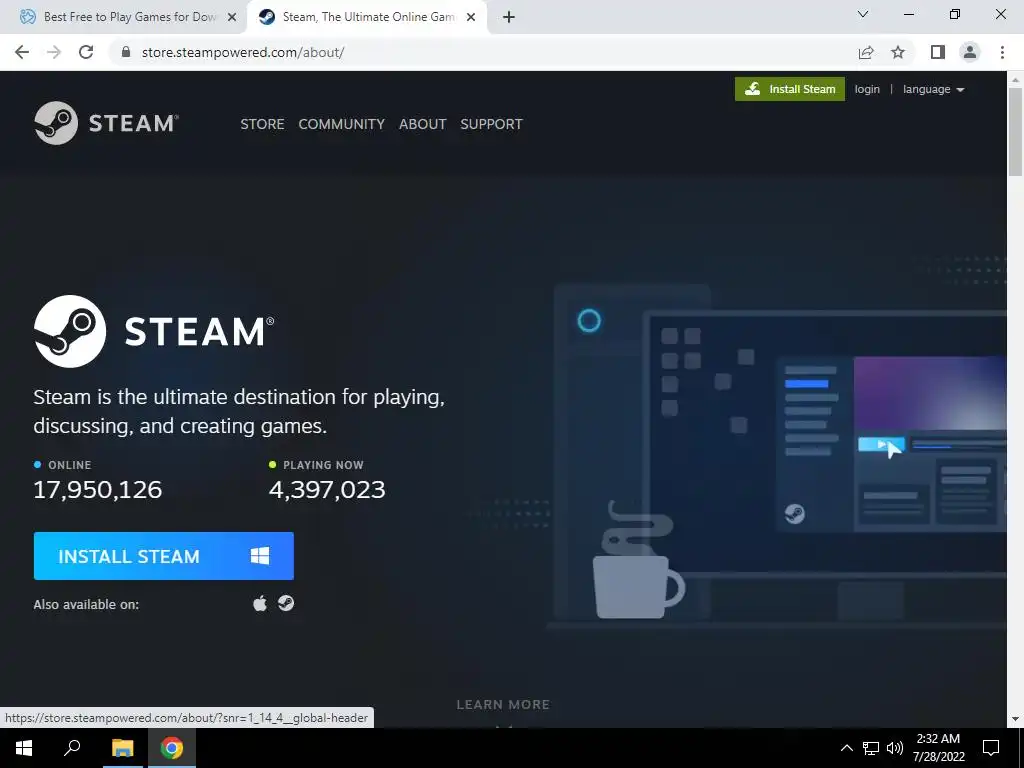Click the PLAYING NOW count 4,397,023
The width and height of the screenshot is (1024, 768).
[x=327, y=490]
